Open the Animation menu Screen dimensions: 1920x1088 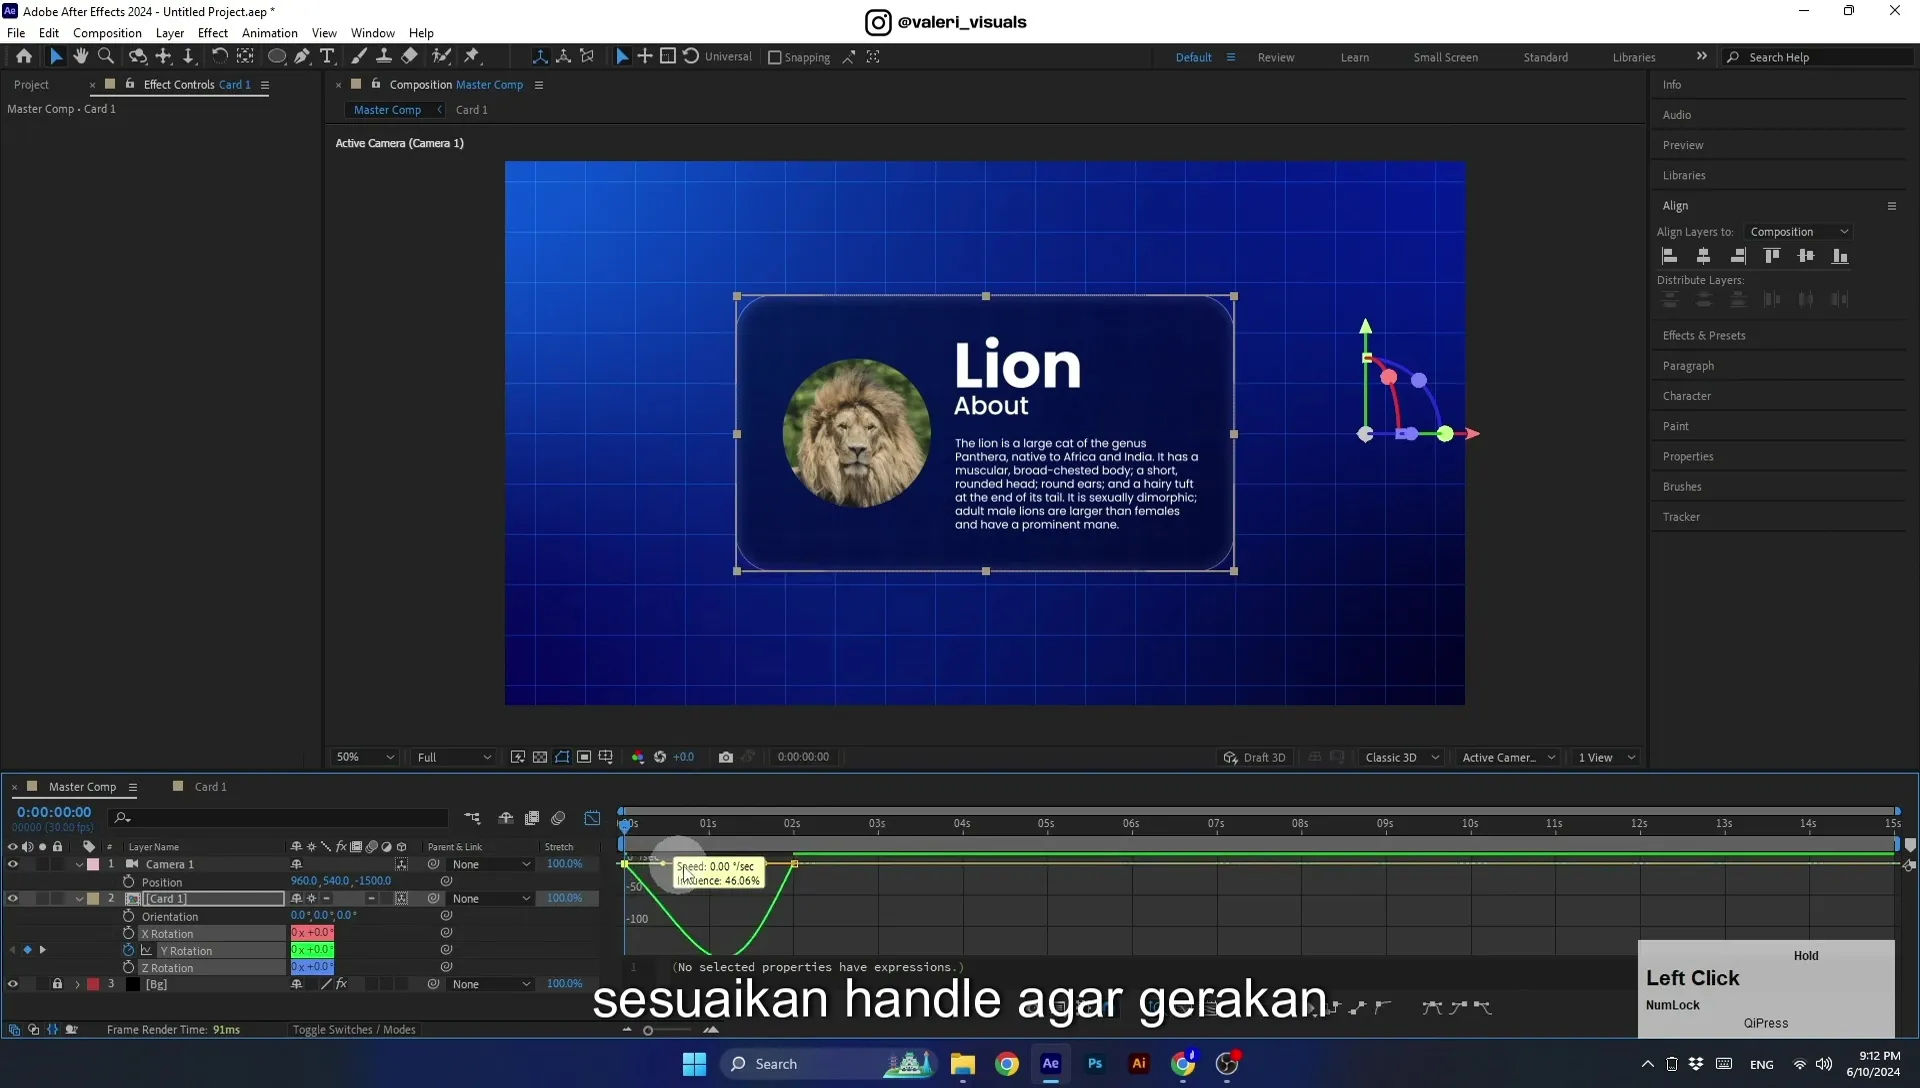point(269,33)
